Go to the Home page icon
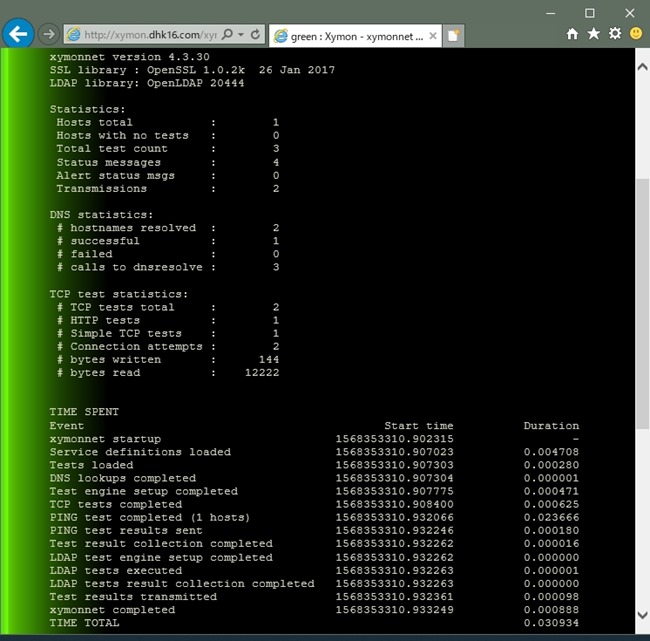Image resolution: width=650 pixels, height=641 pixels. [x=572, y=34]
